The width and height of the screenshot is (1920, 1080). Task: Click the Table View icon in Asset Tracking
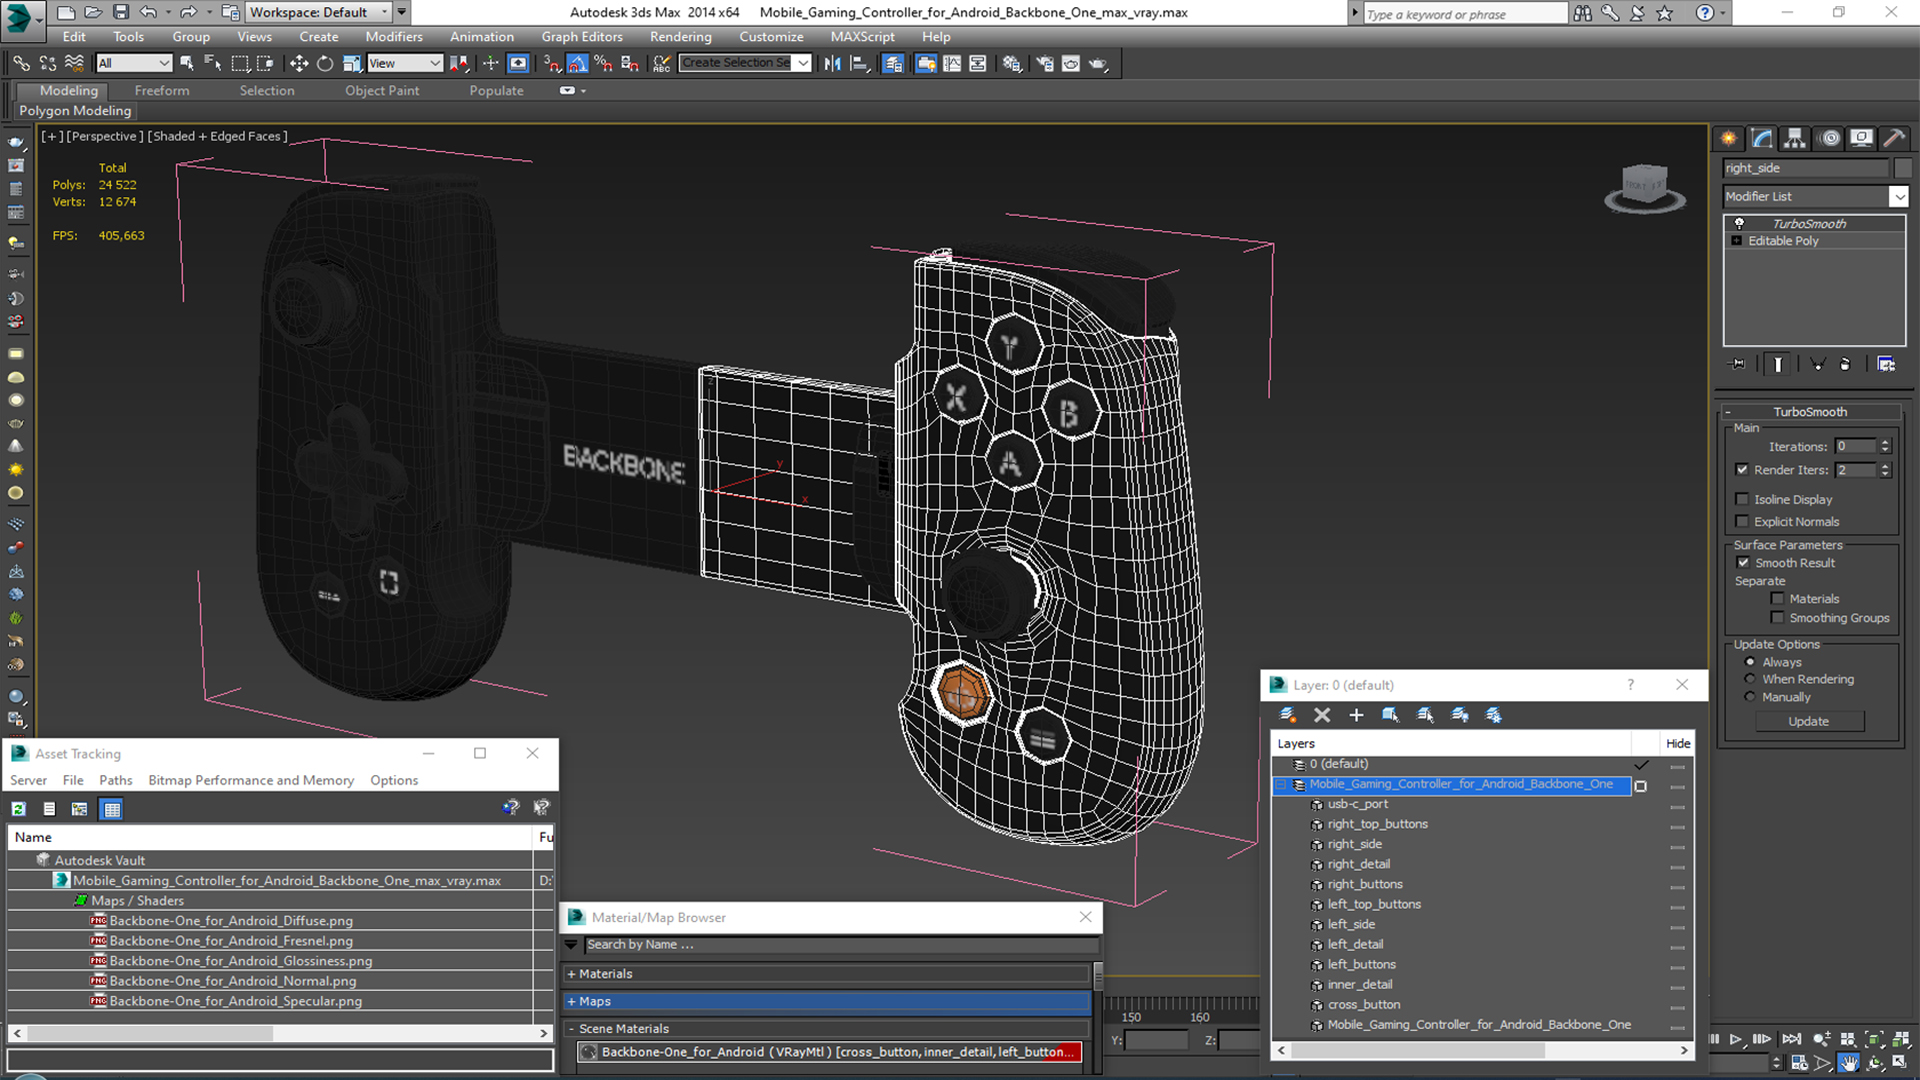click(112, 809)
